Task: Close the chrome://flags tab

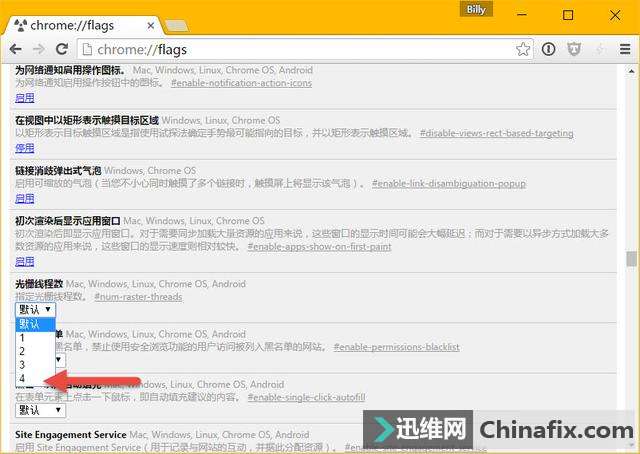Action: pyautogui.click(x=151, y=26)
